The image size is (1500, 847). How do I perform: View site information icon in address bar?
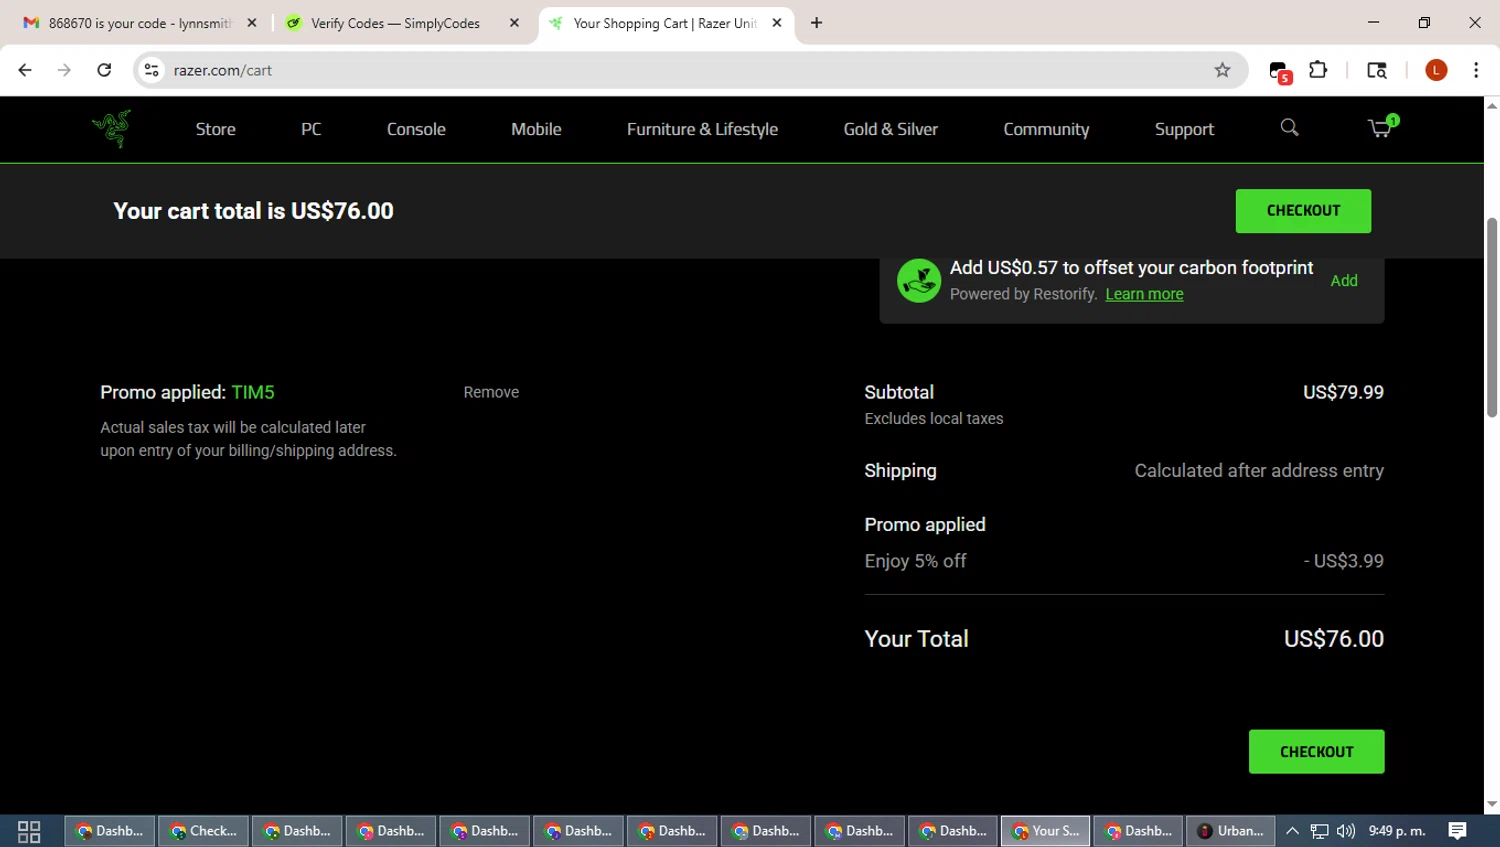click(152, 70)
